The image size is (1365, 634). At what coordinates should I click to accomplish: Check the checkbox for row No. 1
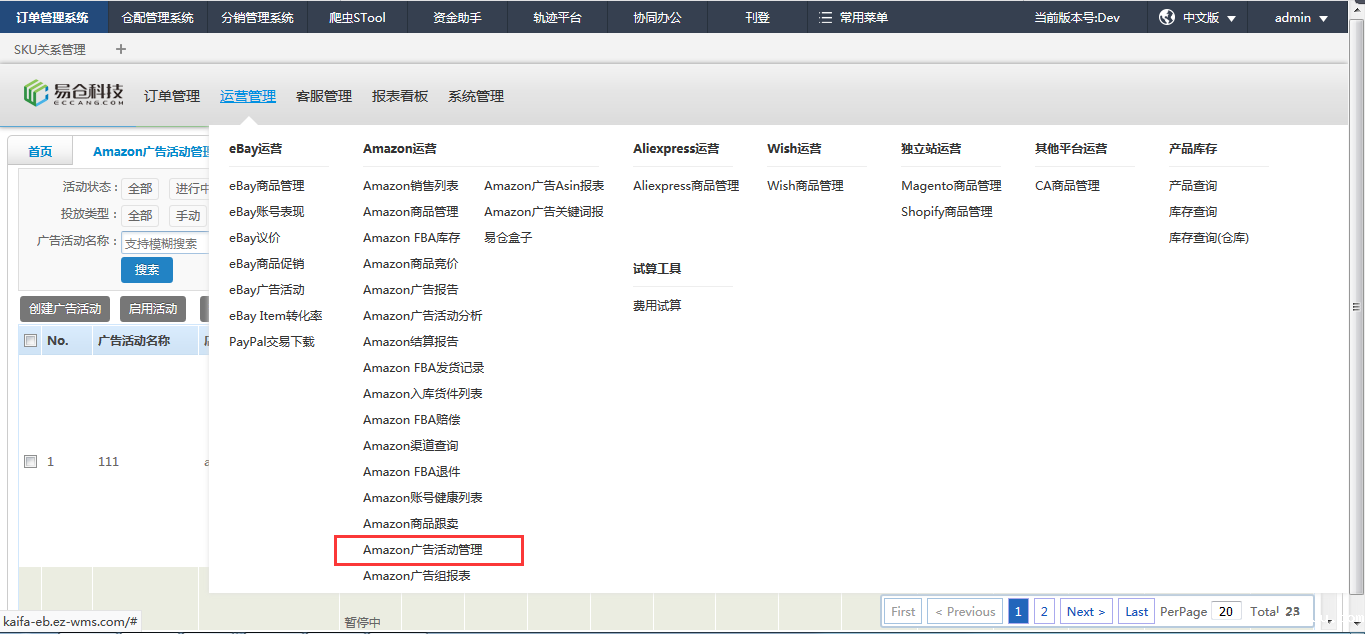pos(31,462)
